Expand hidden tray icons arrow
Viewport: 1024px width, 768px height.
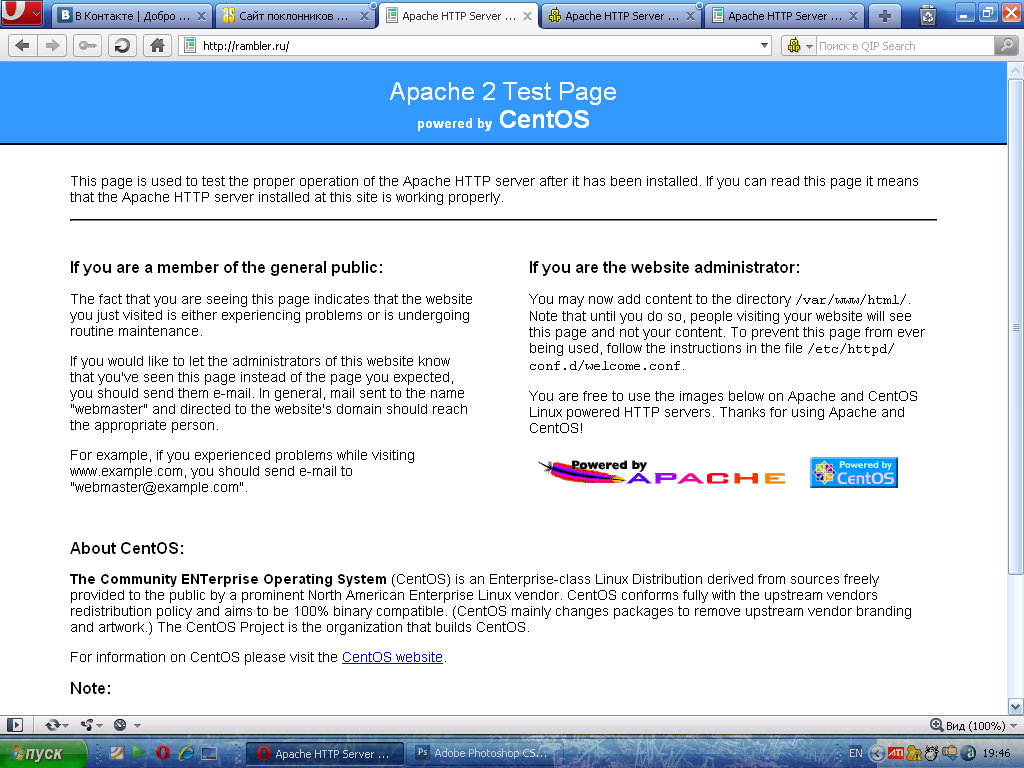coord(878,754)
